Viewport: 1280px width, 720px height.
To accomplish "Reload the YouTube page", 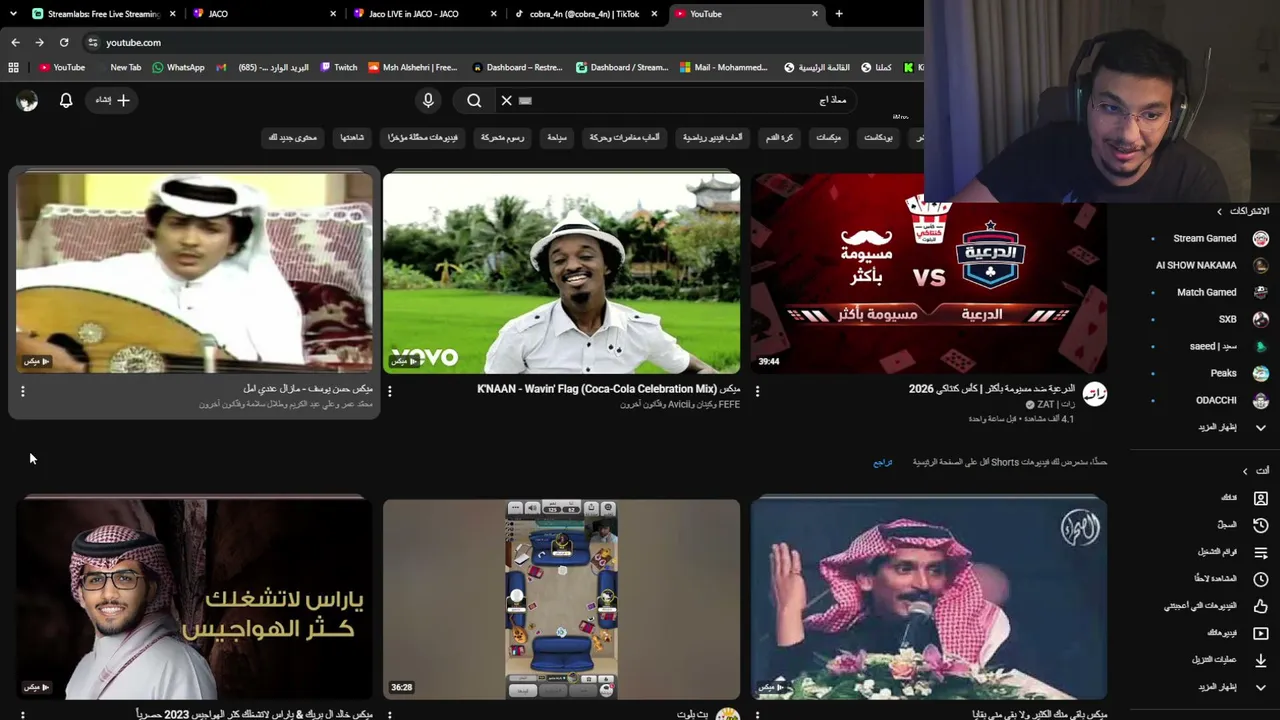I will (64, 42).
